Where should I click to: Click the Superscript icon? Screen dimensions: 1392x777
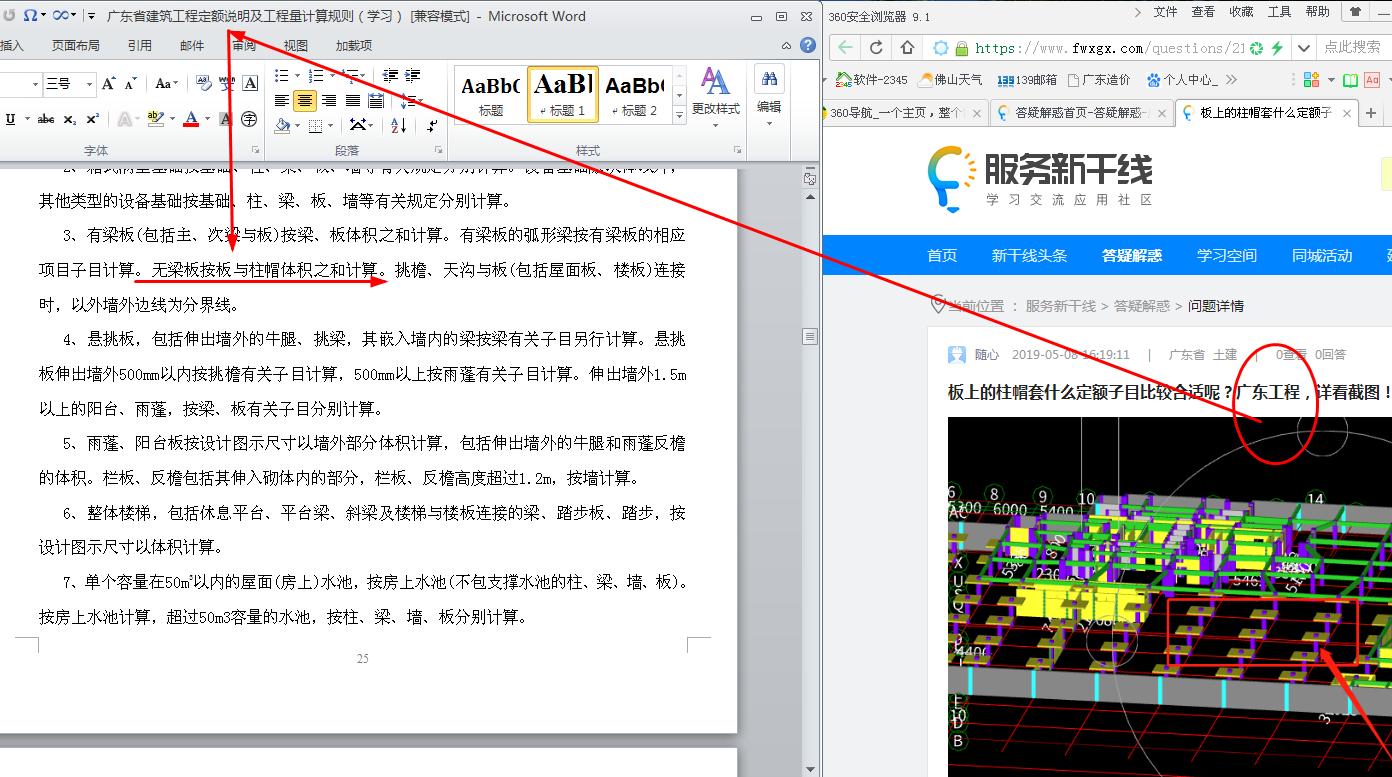coord(92,119)
